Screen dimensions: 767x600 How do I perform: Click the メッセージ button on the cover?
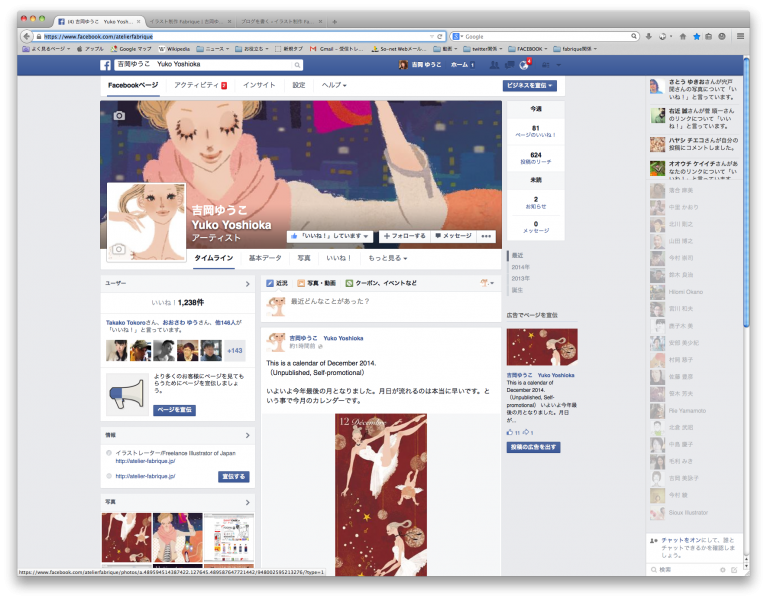pyautogui.click(x=453, y=236)
